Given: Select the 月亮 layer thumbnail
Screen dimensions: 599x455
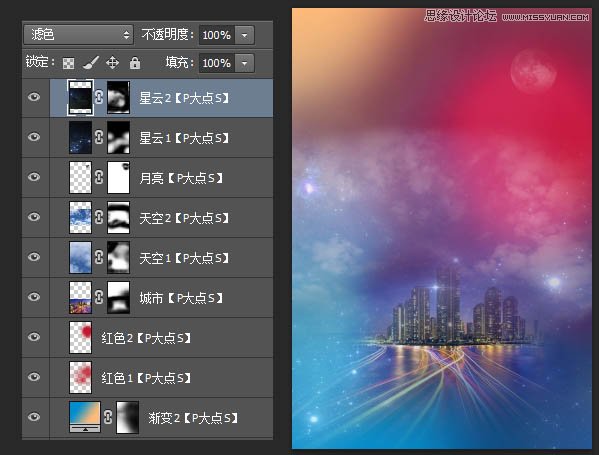Looking at the screenshot, I should click(80, 177).
